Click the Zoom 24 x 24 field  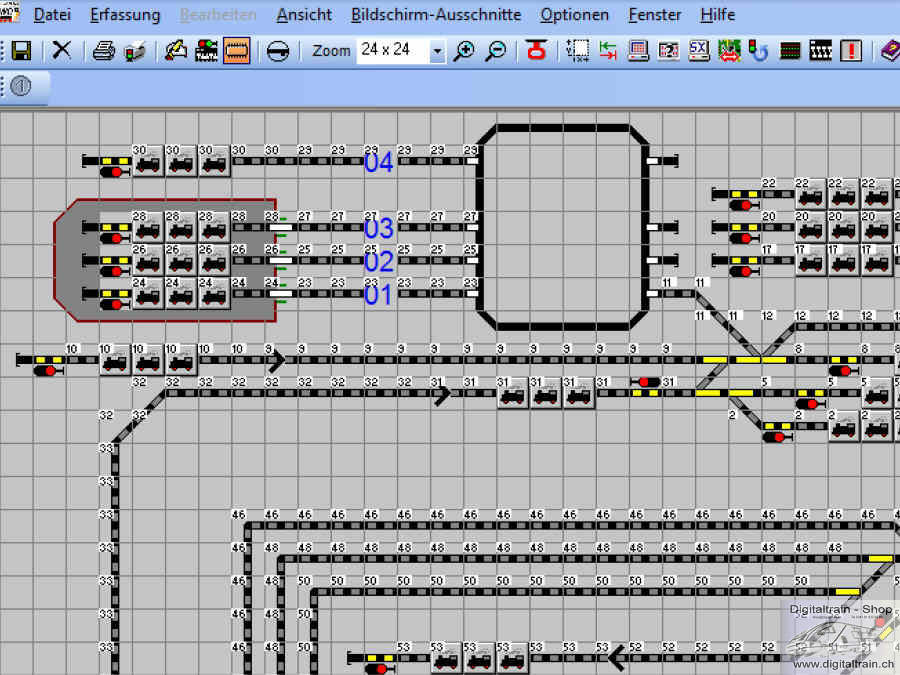click(x=392, y=50)
